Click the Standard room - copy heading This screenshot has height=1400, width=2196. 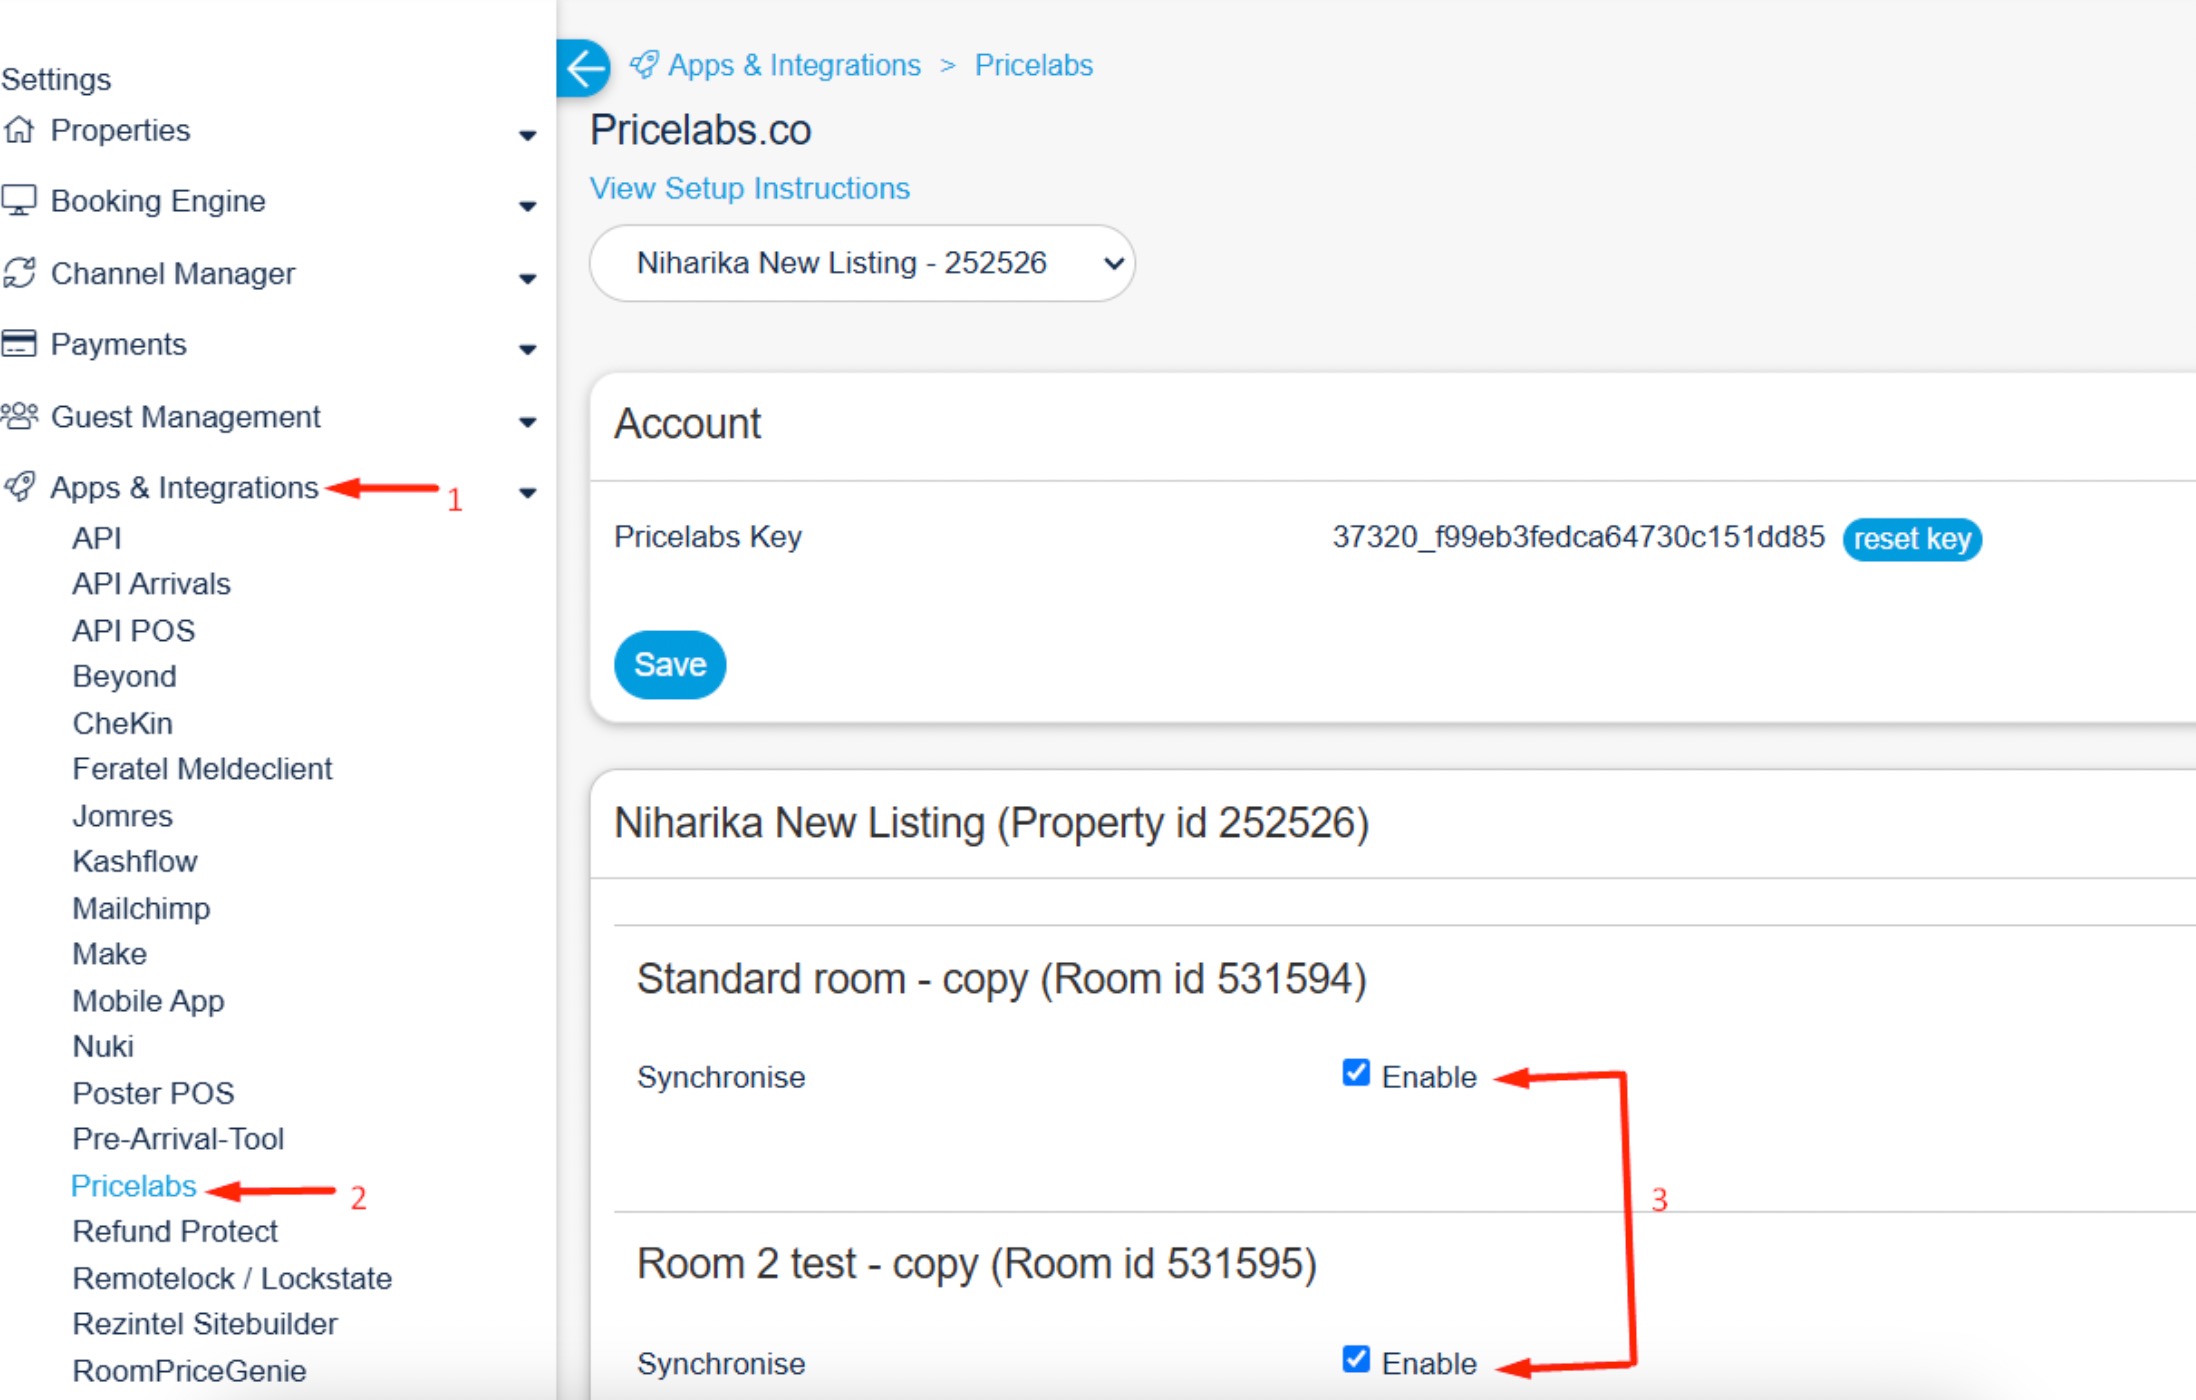click(x=1002, y=979)
